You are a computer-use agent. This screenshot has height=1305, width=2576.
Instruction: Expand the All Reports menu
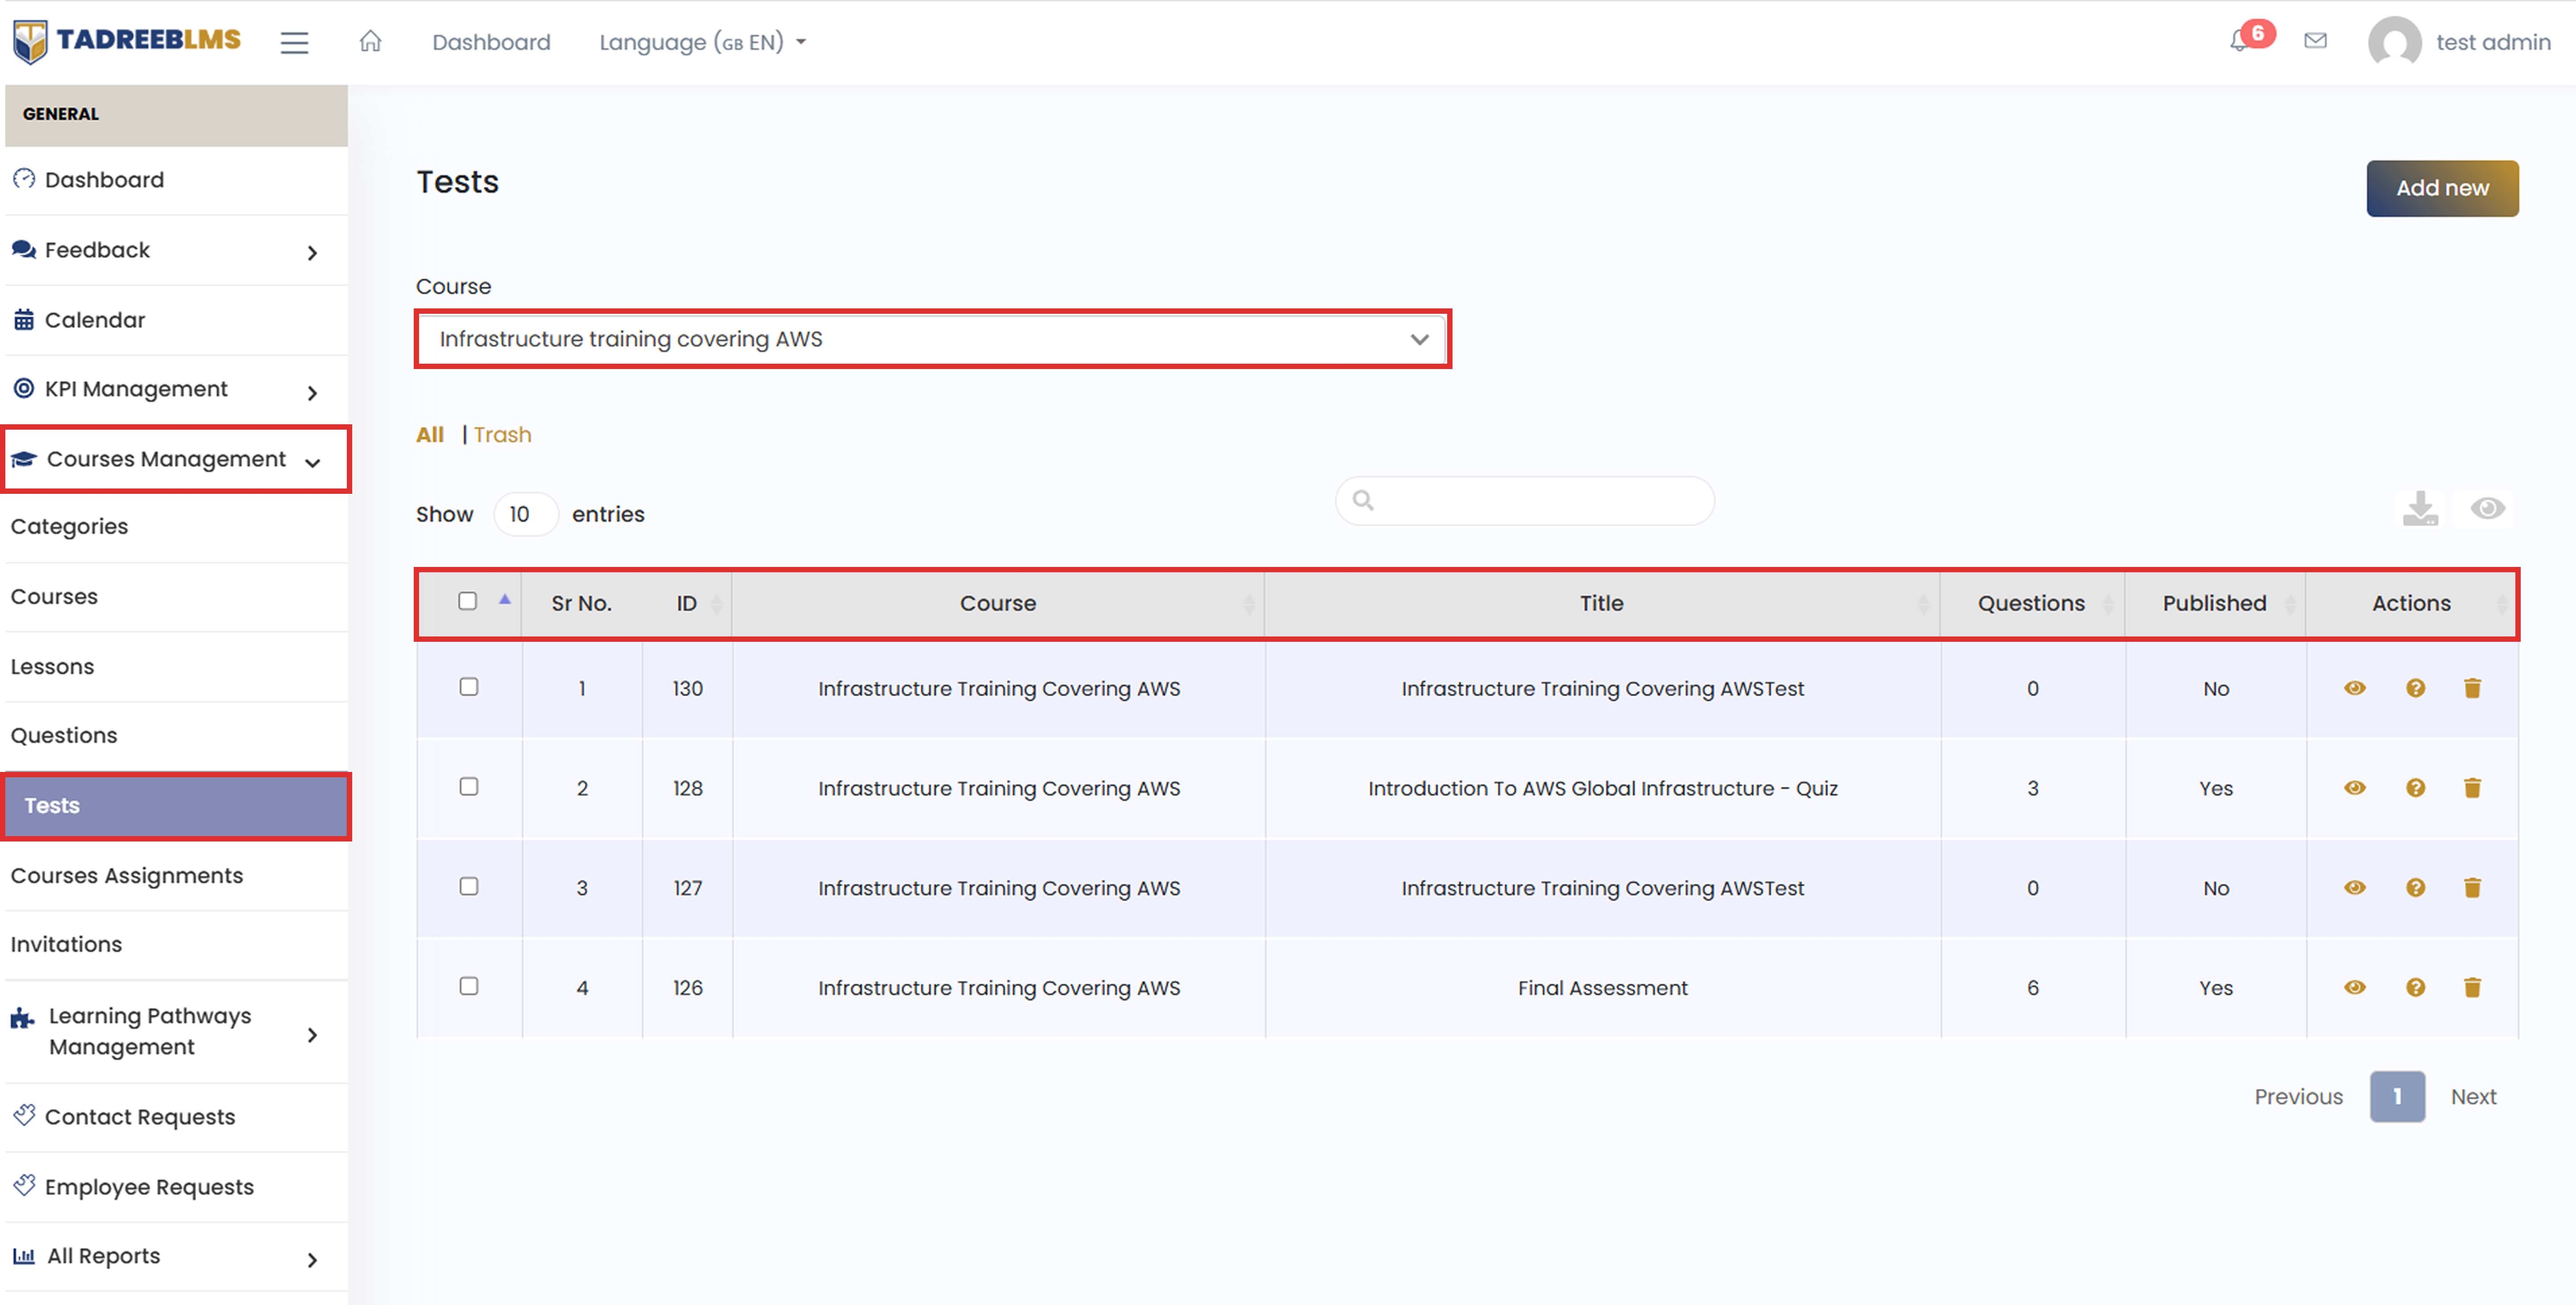[x=176, y=1256]
